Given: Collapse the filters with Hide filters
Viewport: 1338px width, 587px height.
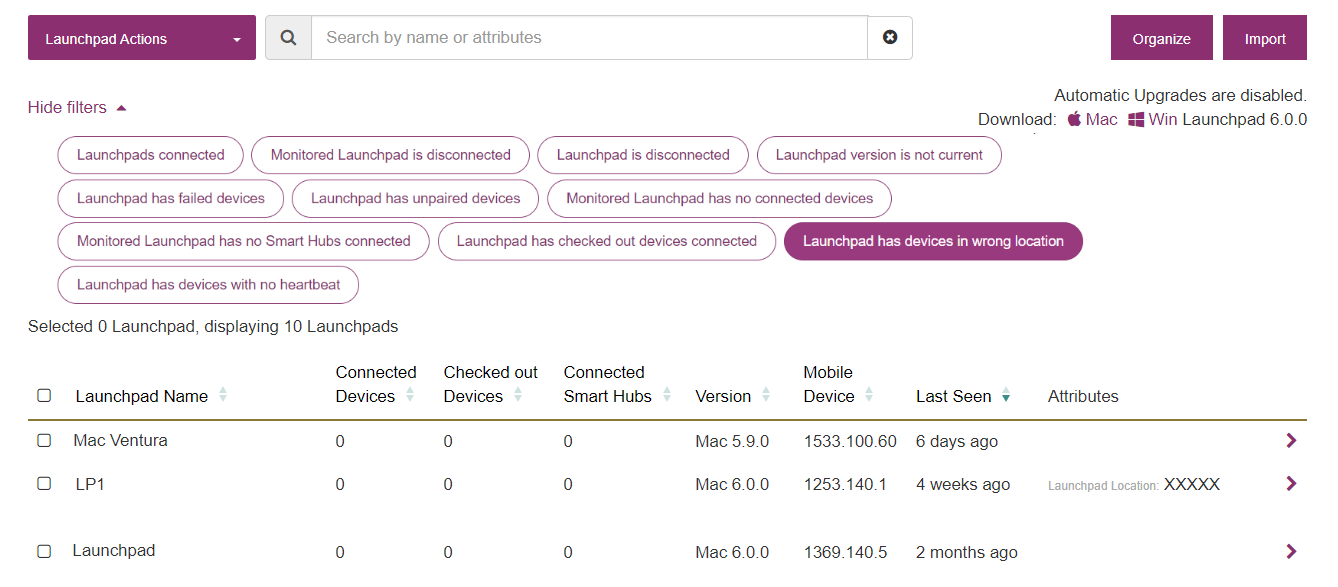Looking at the screenshot, I should [x=68, y=107].
